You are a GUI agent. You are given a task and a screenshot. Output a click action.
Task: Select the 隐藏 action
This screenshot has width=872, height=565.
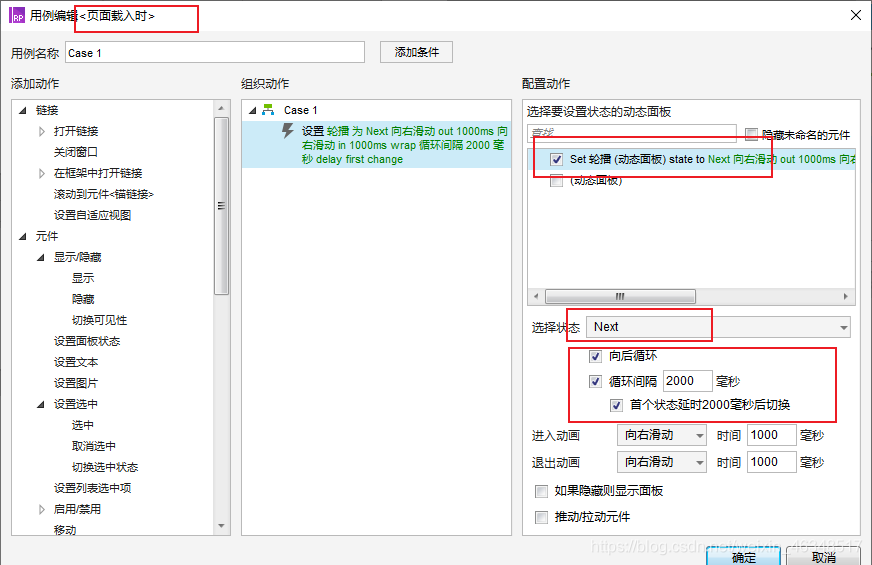(83, 299)
